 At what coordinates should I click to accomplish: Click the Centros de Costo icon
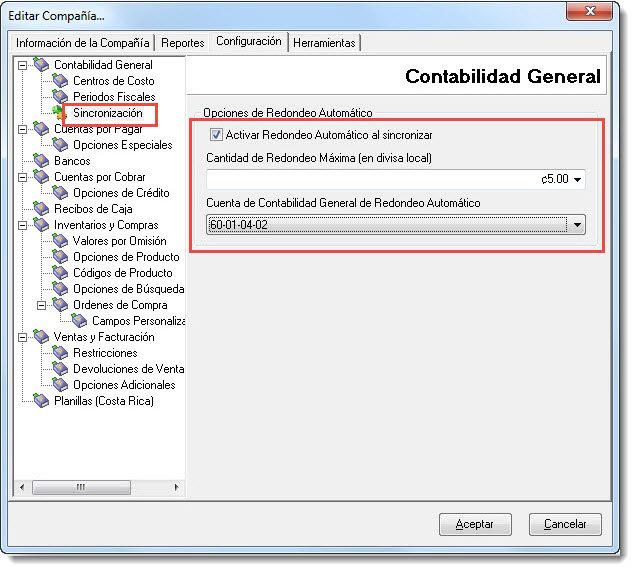click(60, 81)
